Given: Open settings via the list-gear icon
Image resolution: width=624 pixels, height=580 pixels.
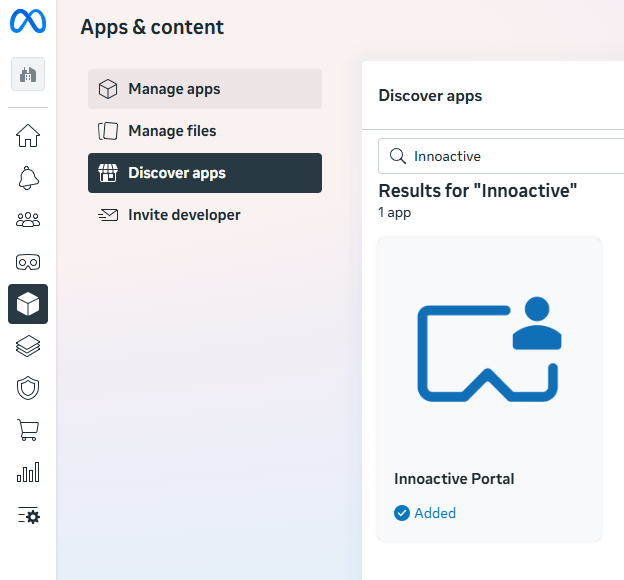Looking at the screenshot, I should (x=28, y=516).
